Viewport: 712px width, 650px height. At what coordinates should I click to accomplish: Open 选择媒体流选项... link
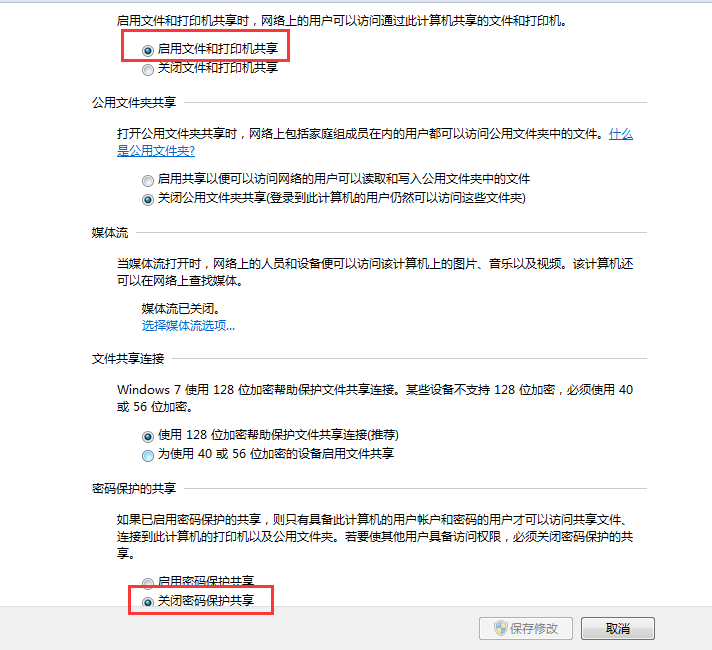188,326
